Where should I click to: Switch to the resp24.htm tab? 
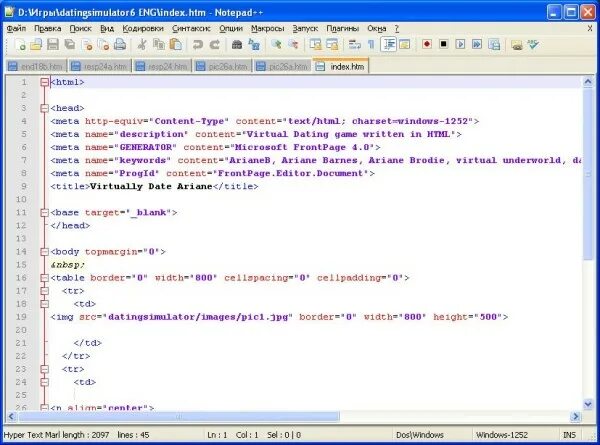point(162,66)
